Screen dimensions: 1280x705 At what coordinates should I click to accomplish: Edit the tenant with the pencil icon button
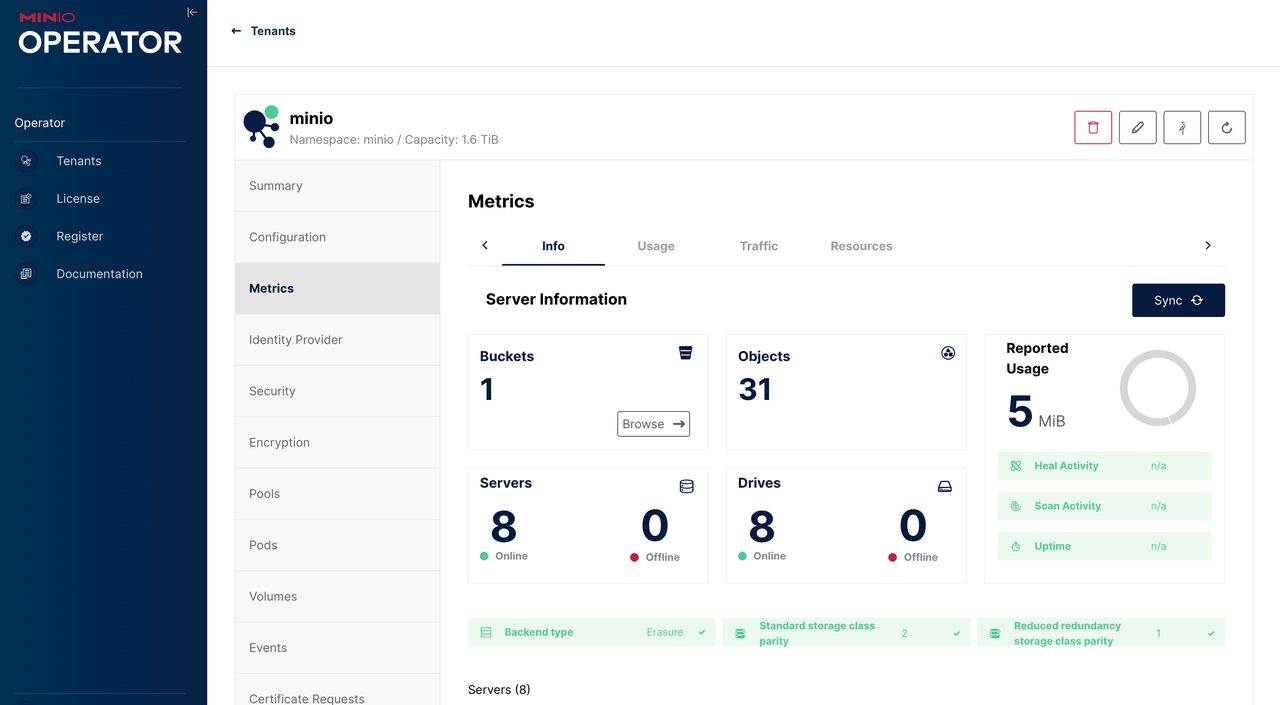click(1138, 127)
